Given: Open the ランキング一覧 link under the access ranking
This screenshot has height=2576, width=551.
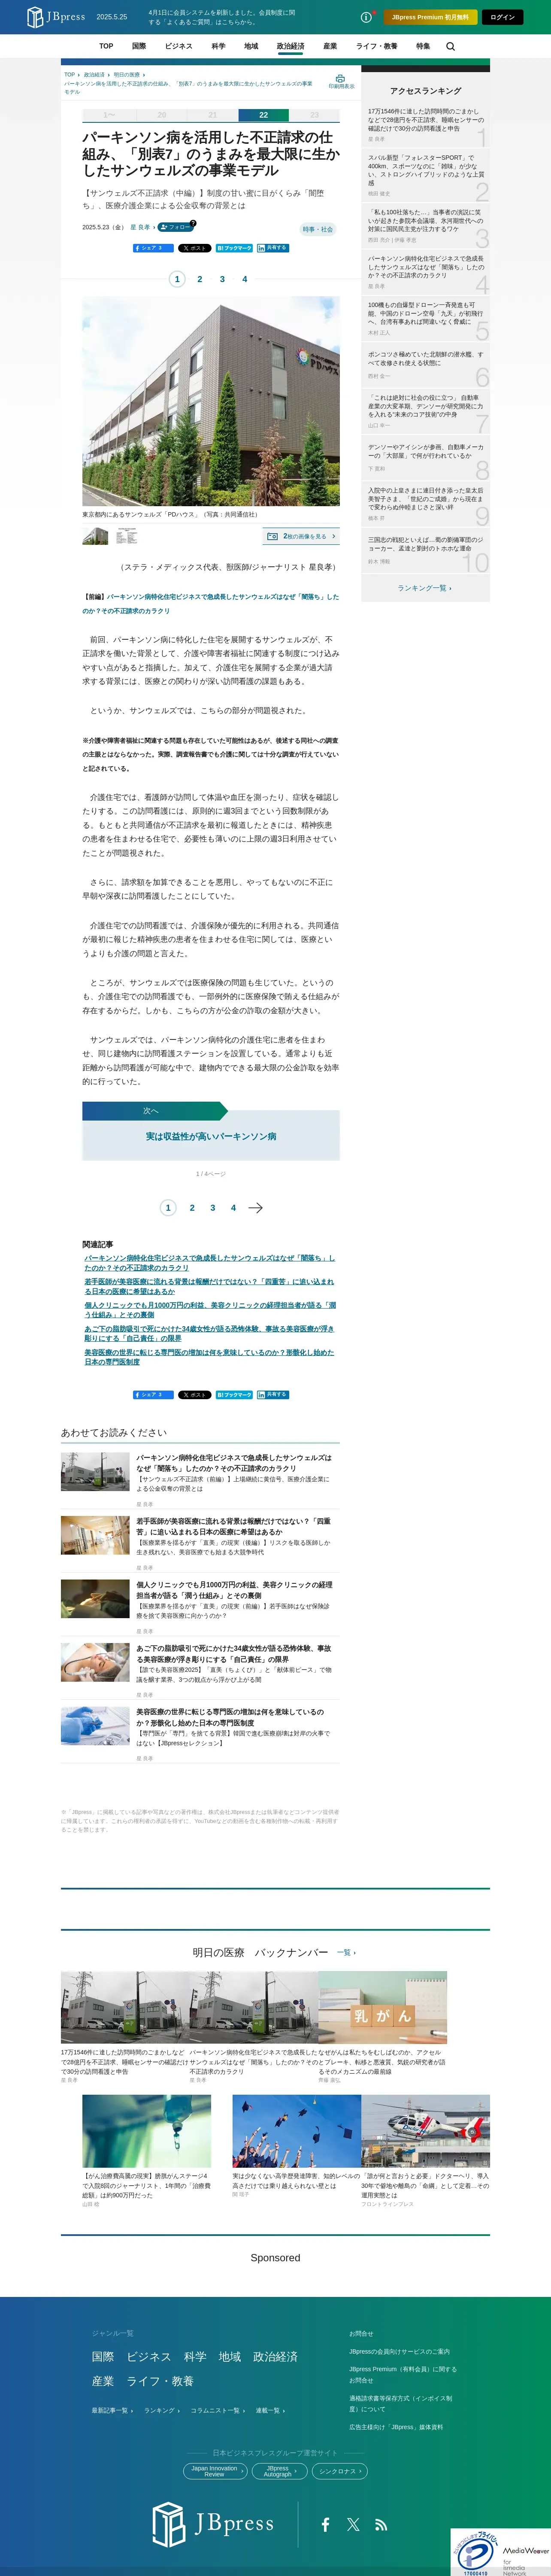Looking at the screenshot, I should [425, 588].
